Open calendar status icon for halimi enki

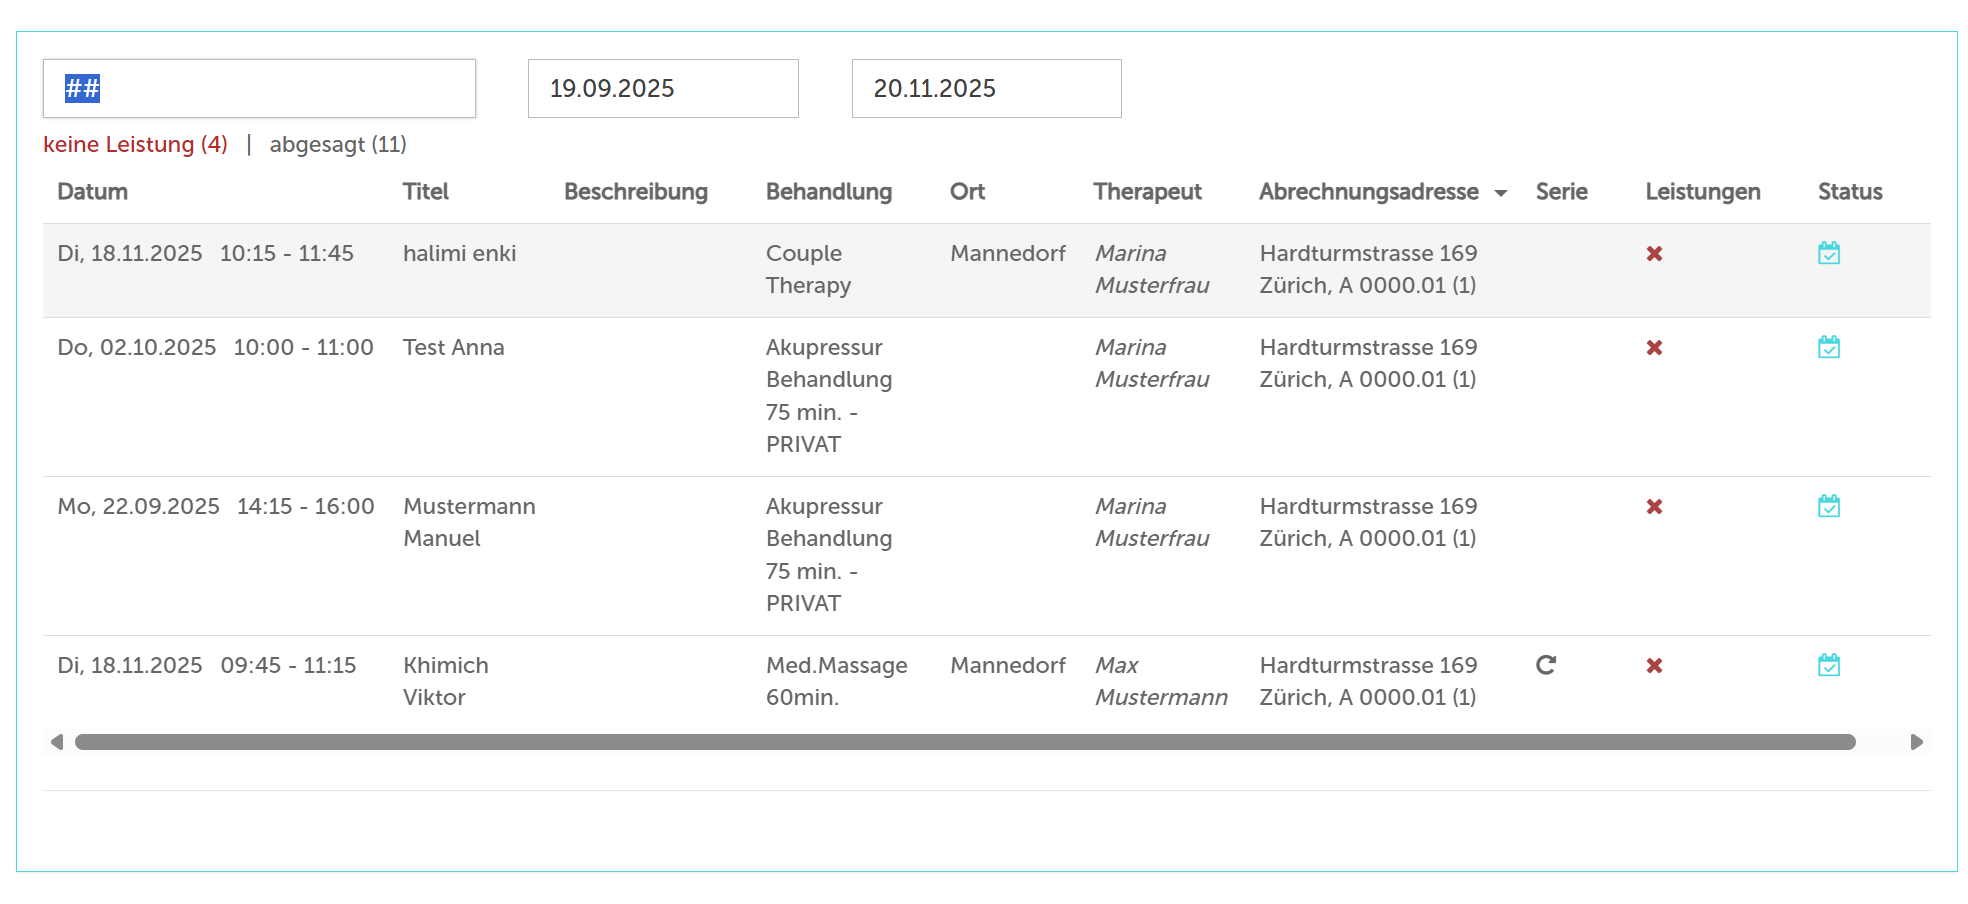[1829, 254]
